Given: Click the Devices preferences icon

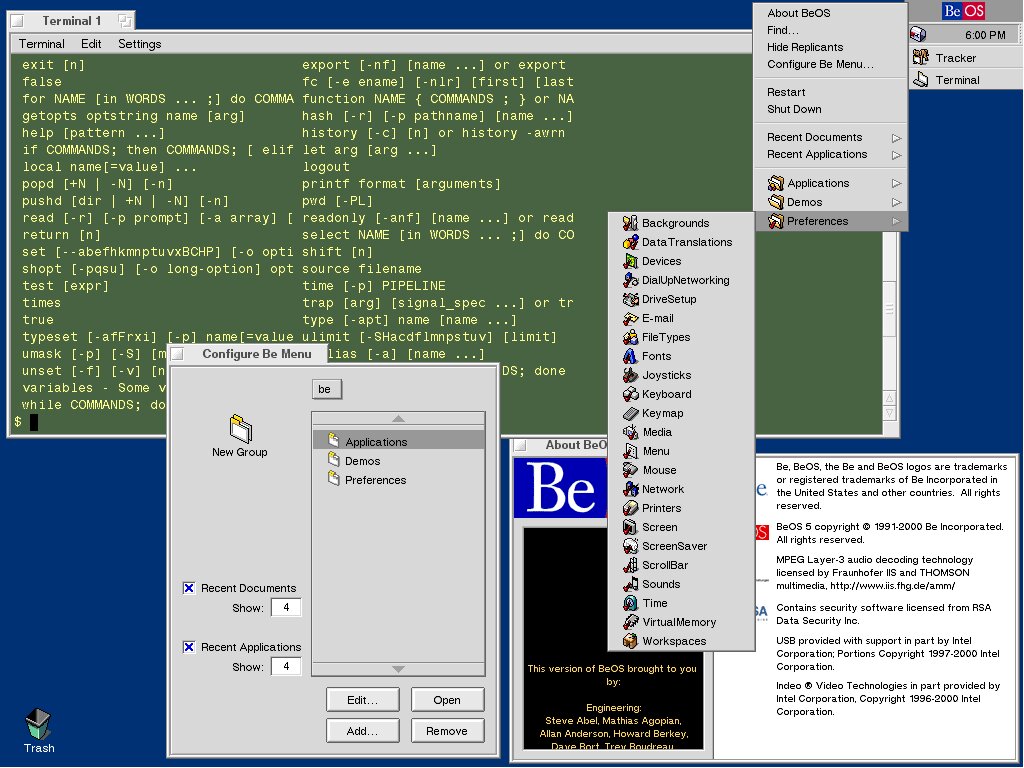Looking at the screenshot, I should (630, 261).
